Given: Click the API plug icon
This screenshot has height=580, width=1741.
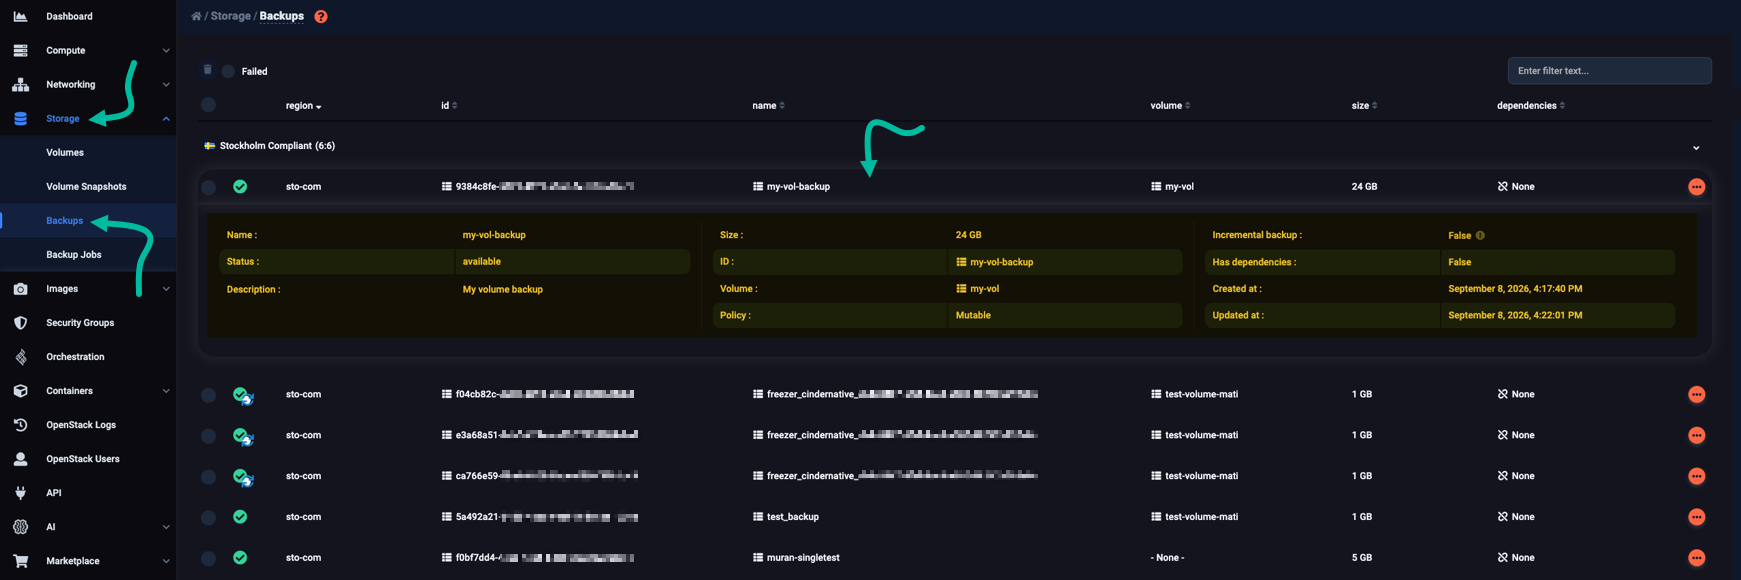Looking at the screenshot, I should point(20,493).
